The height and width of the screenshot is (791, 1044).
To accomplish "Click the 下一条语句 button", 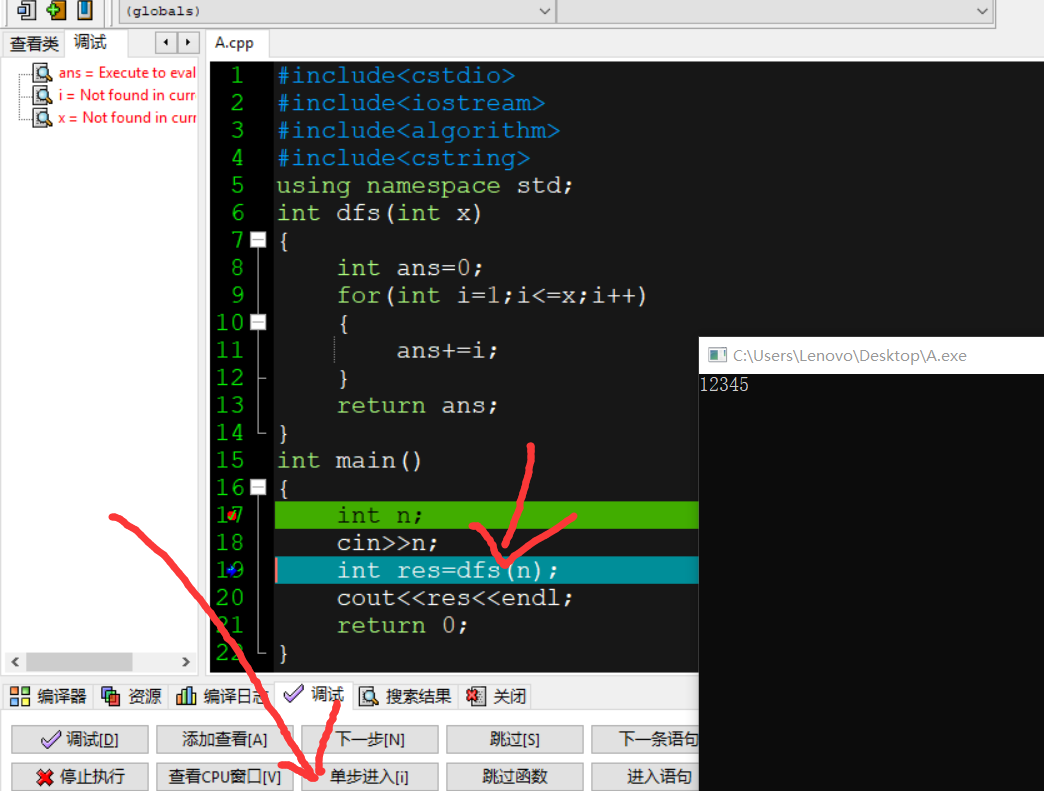I will pos(645,739).
